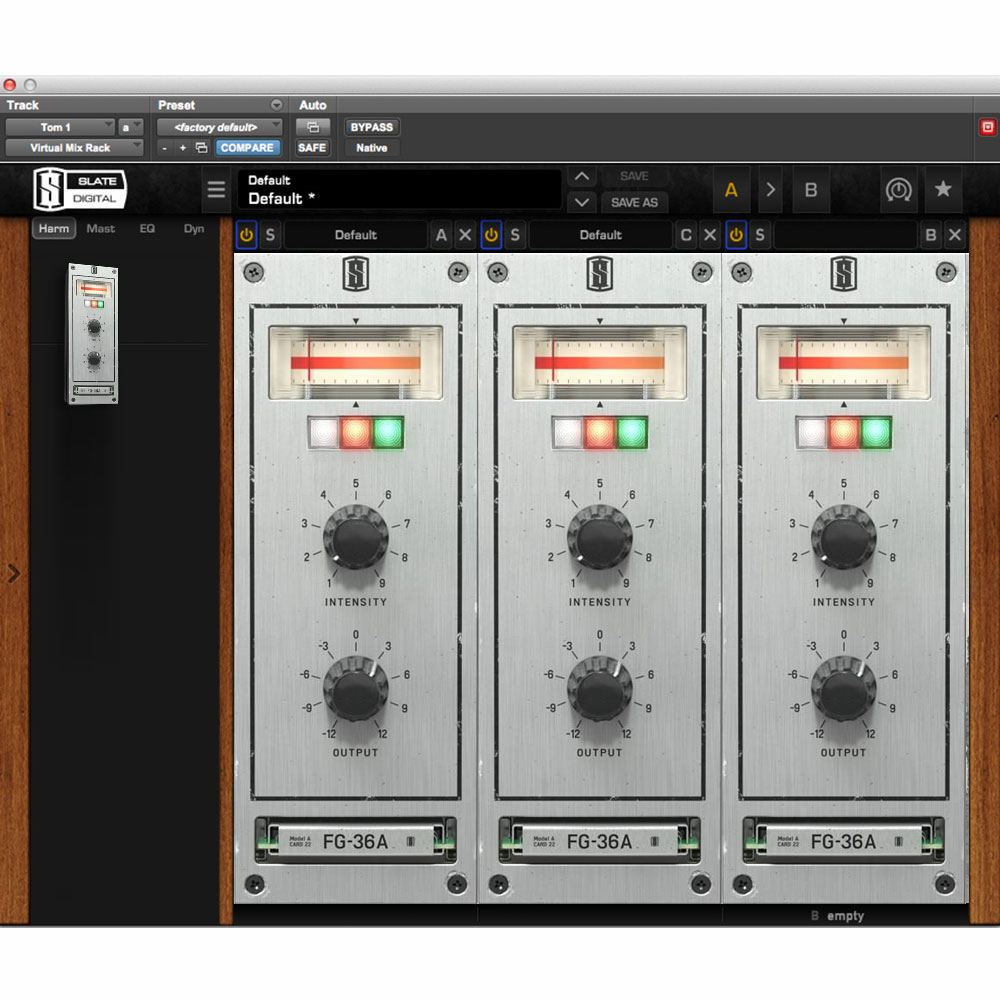
Task: Toggle the BYPASS button in plugin header
Action: tap(371, 127)
